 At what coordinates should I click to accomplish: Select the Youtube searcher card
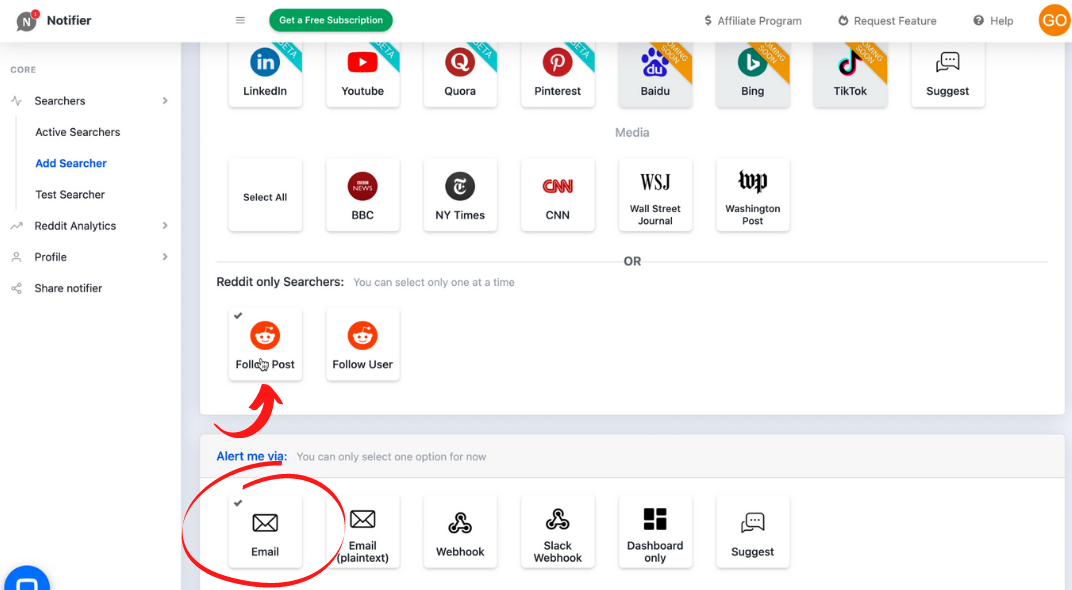click(362, 74)
